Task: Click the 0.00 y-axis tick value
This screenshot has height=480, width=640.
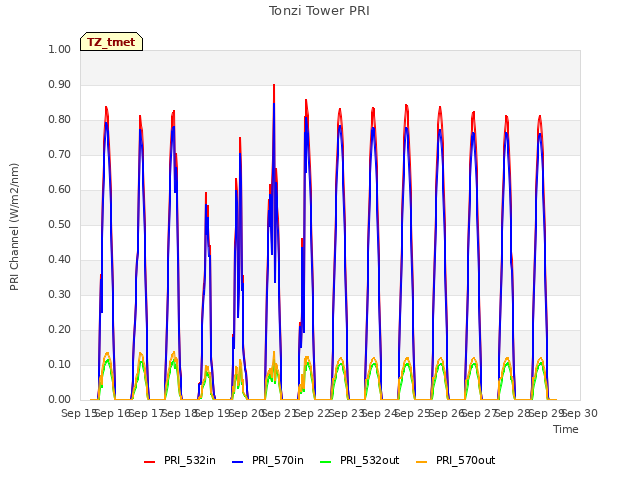Action: pos(60,400)
